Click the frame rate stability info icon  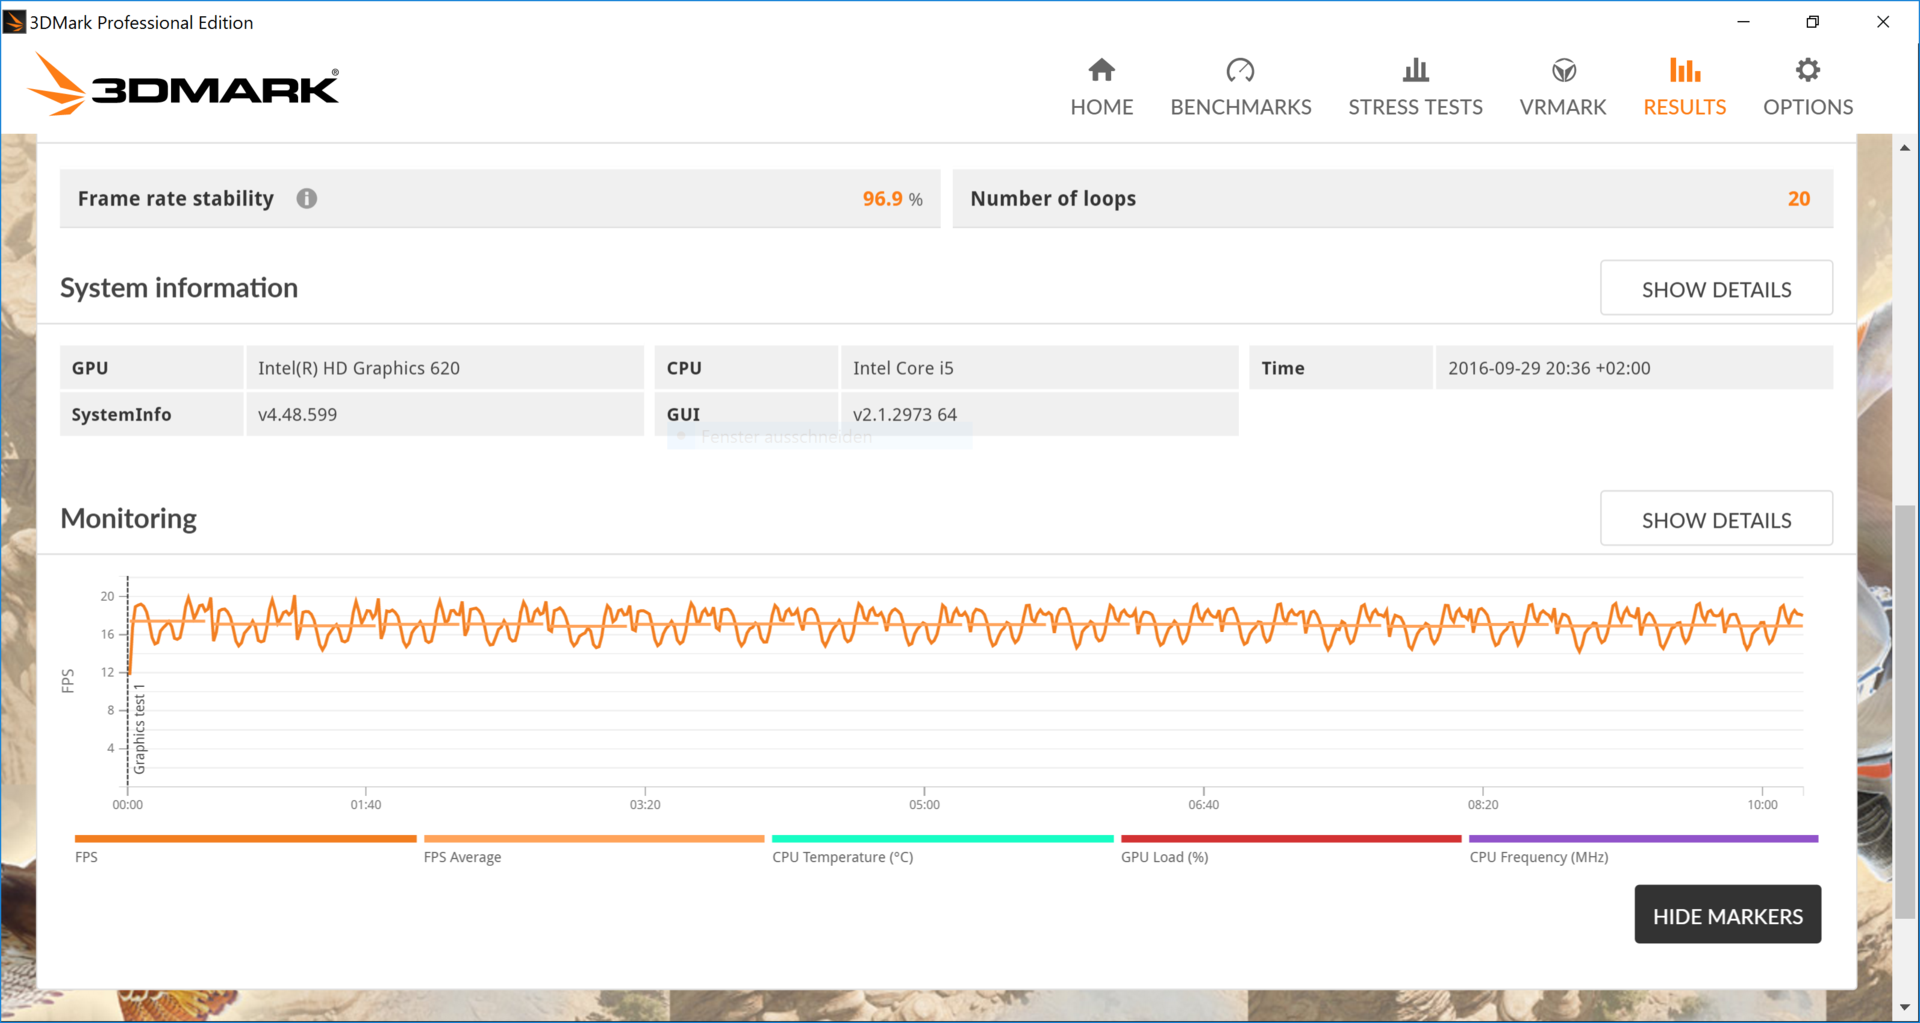(x=307, y=198)
